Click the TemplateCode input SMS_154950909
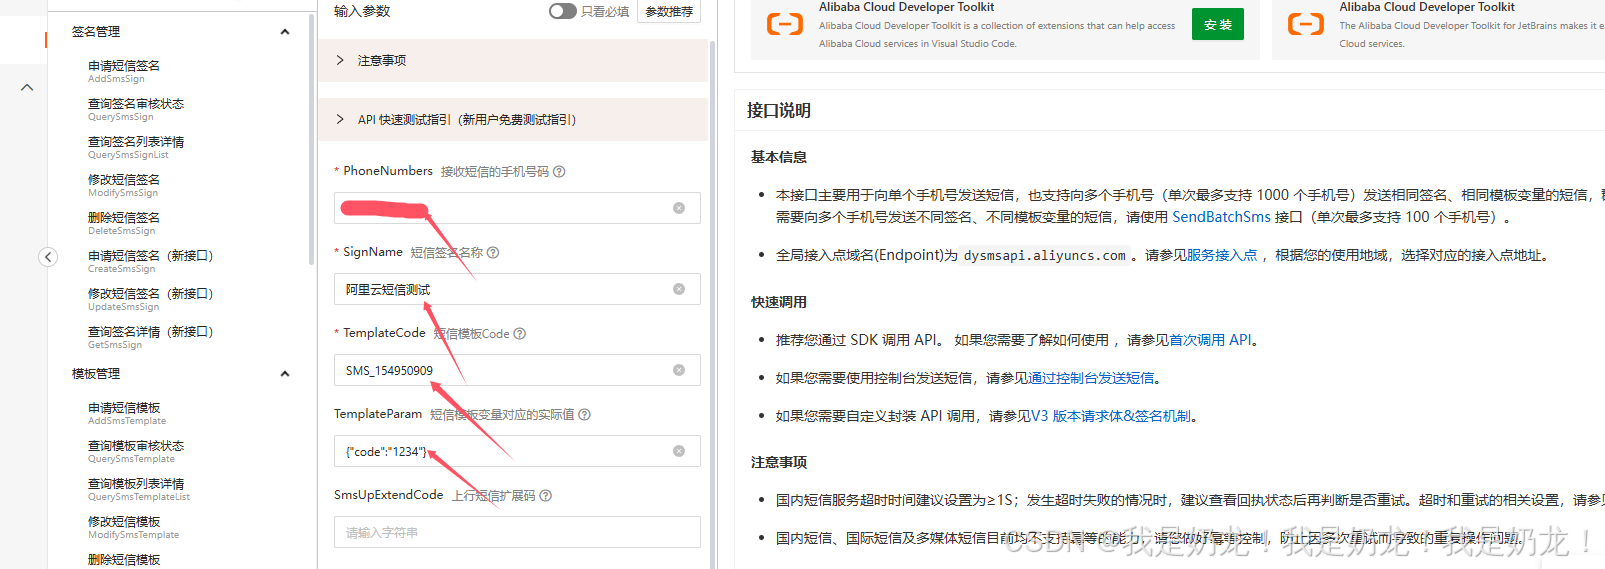Viewport: 1605px width, 569px height. click(x=517, y=370)
